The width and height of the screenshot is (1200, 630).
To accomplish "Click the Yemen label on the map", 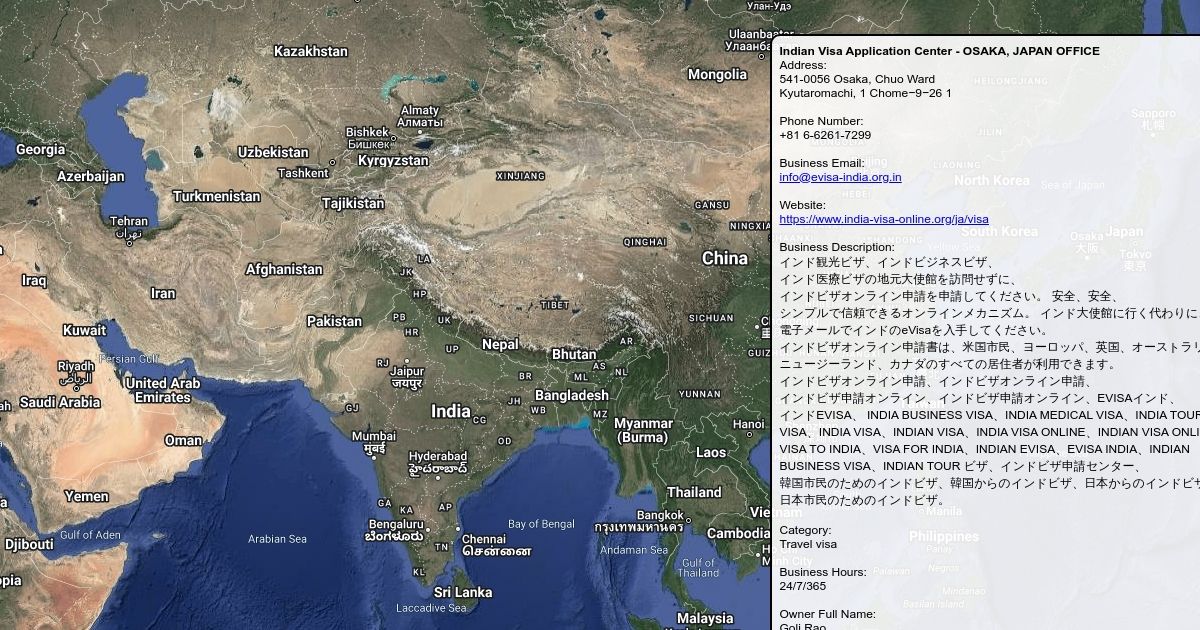I will pyautogui.click(x=87, y=496).
